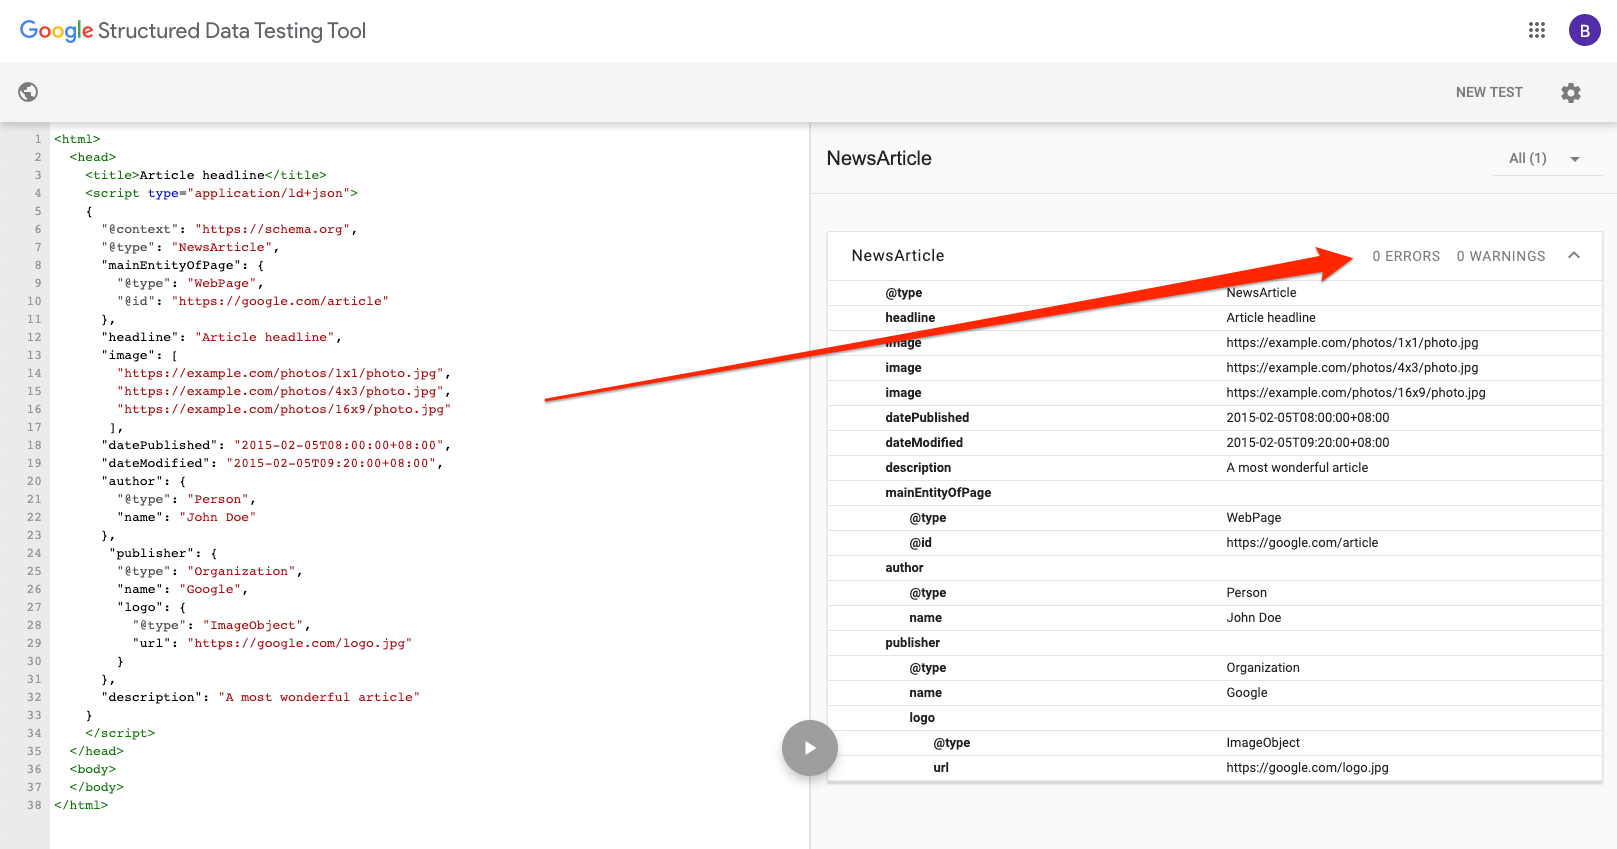Click the "@context" code line
1617x849 pixels.
click(229, 229)
